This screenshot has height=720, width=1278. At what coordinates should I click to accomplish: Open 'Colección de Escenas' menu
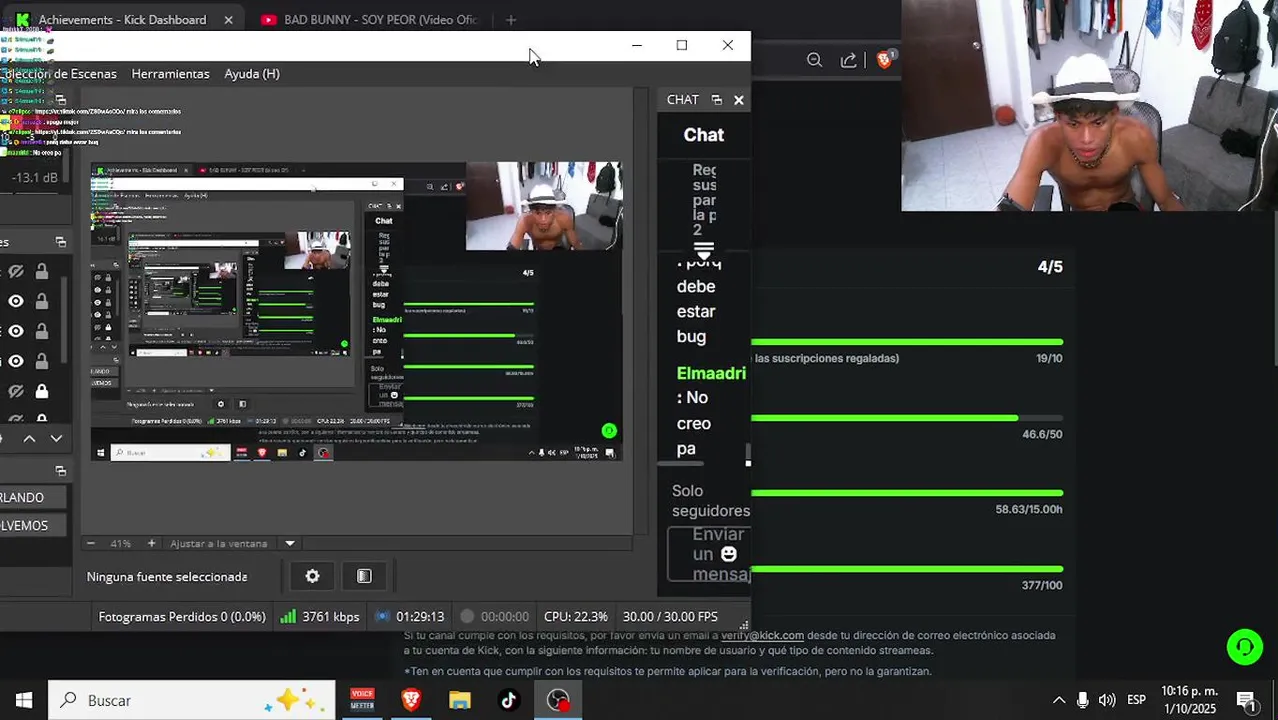click(x=59, y=74)
